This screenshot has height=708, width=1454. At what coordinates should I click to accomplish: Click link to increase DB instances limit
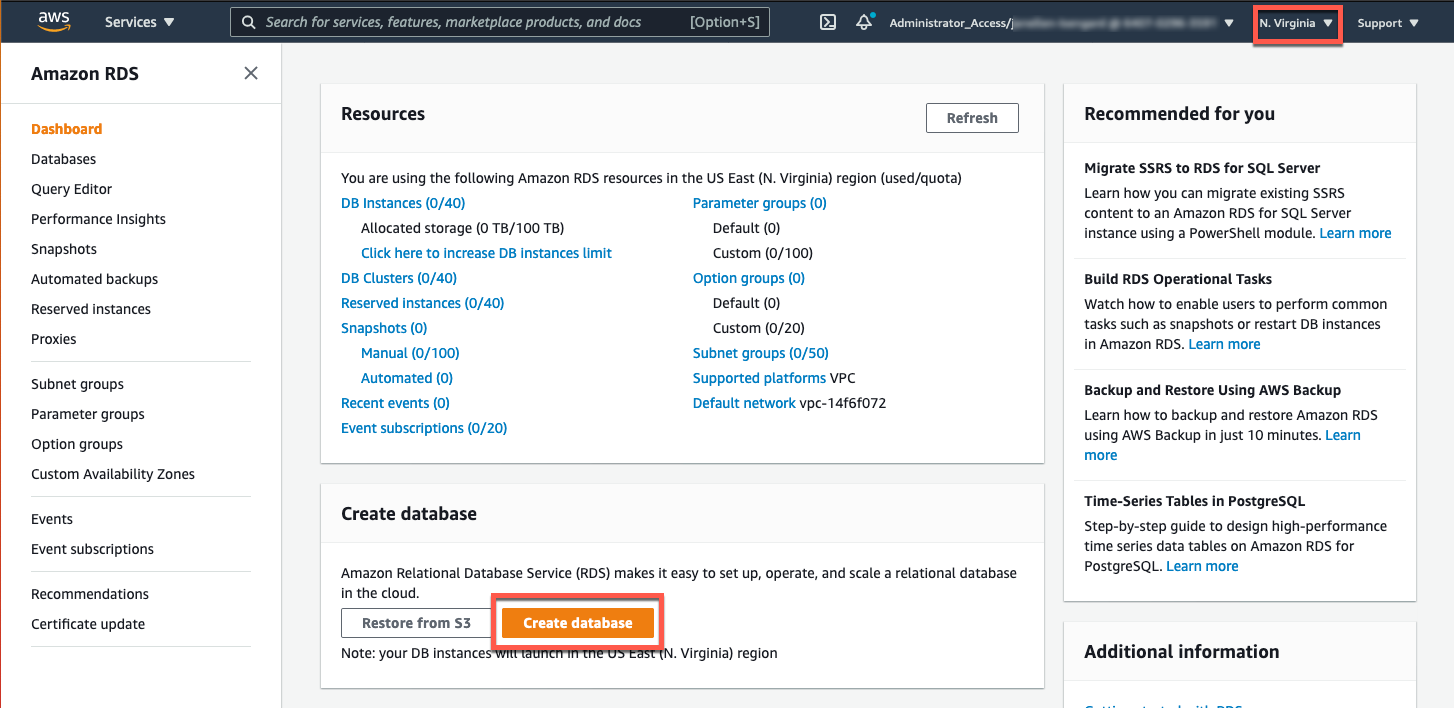[486, 253]
